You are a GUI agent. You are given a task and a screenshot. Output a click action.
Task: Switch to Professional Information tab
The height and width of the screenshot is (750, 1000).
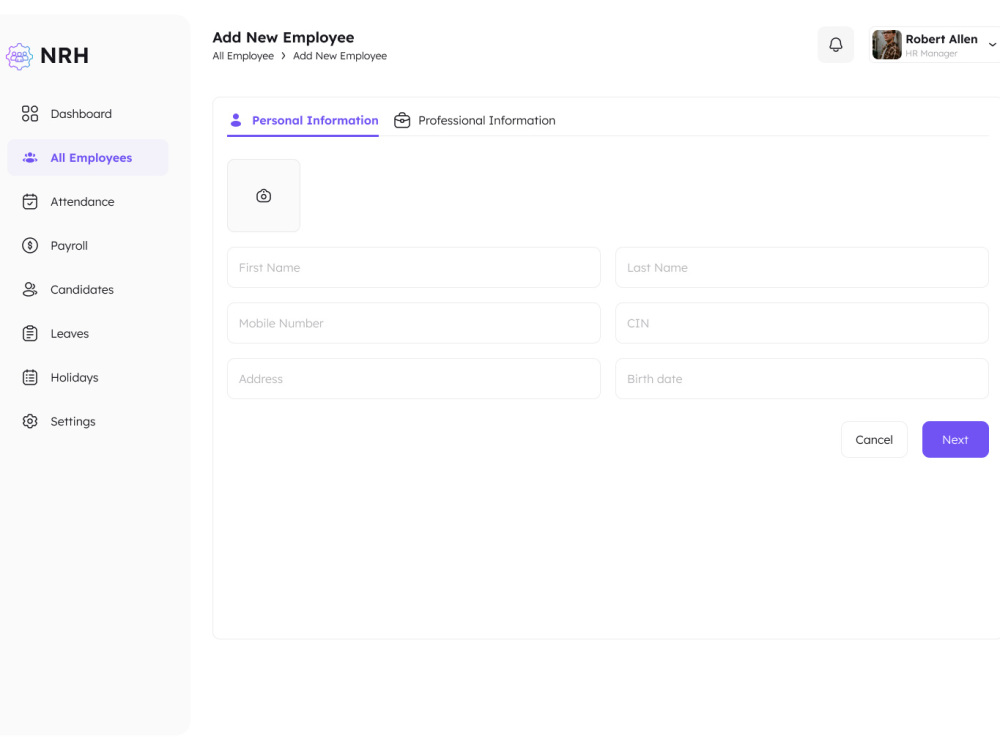pyautogui.click(x=474, y=121)
